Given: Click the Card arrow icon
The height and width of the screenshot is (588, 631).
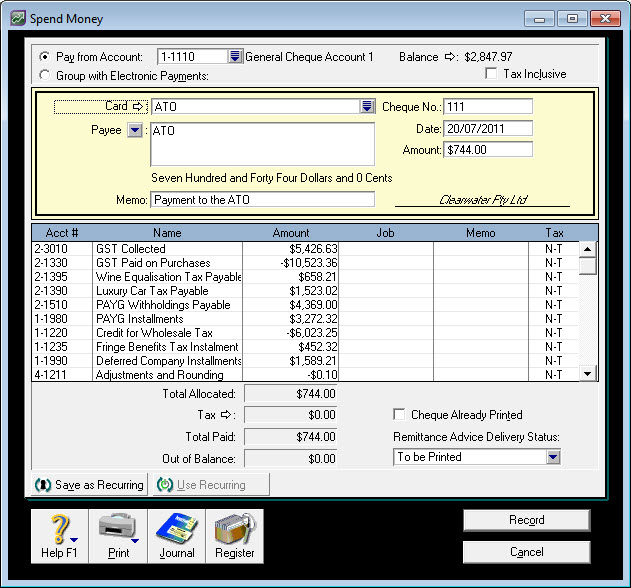Looking at the screenshot, I should pyautogui.click(x=139, y=106).
